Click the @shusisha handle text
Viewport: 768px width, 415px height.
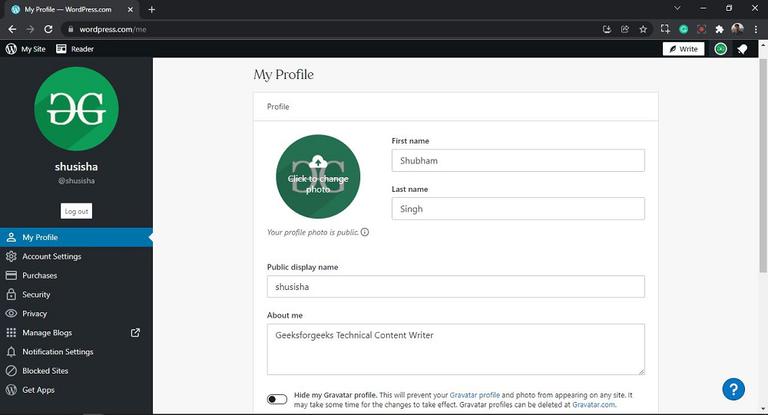coord(76,181)
